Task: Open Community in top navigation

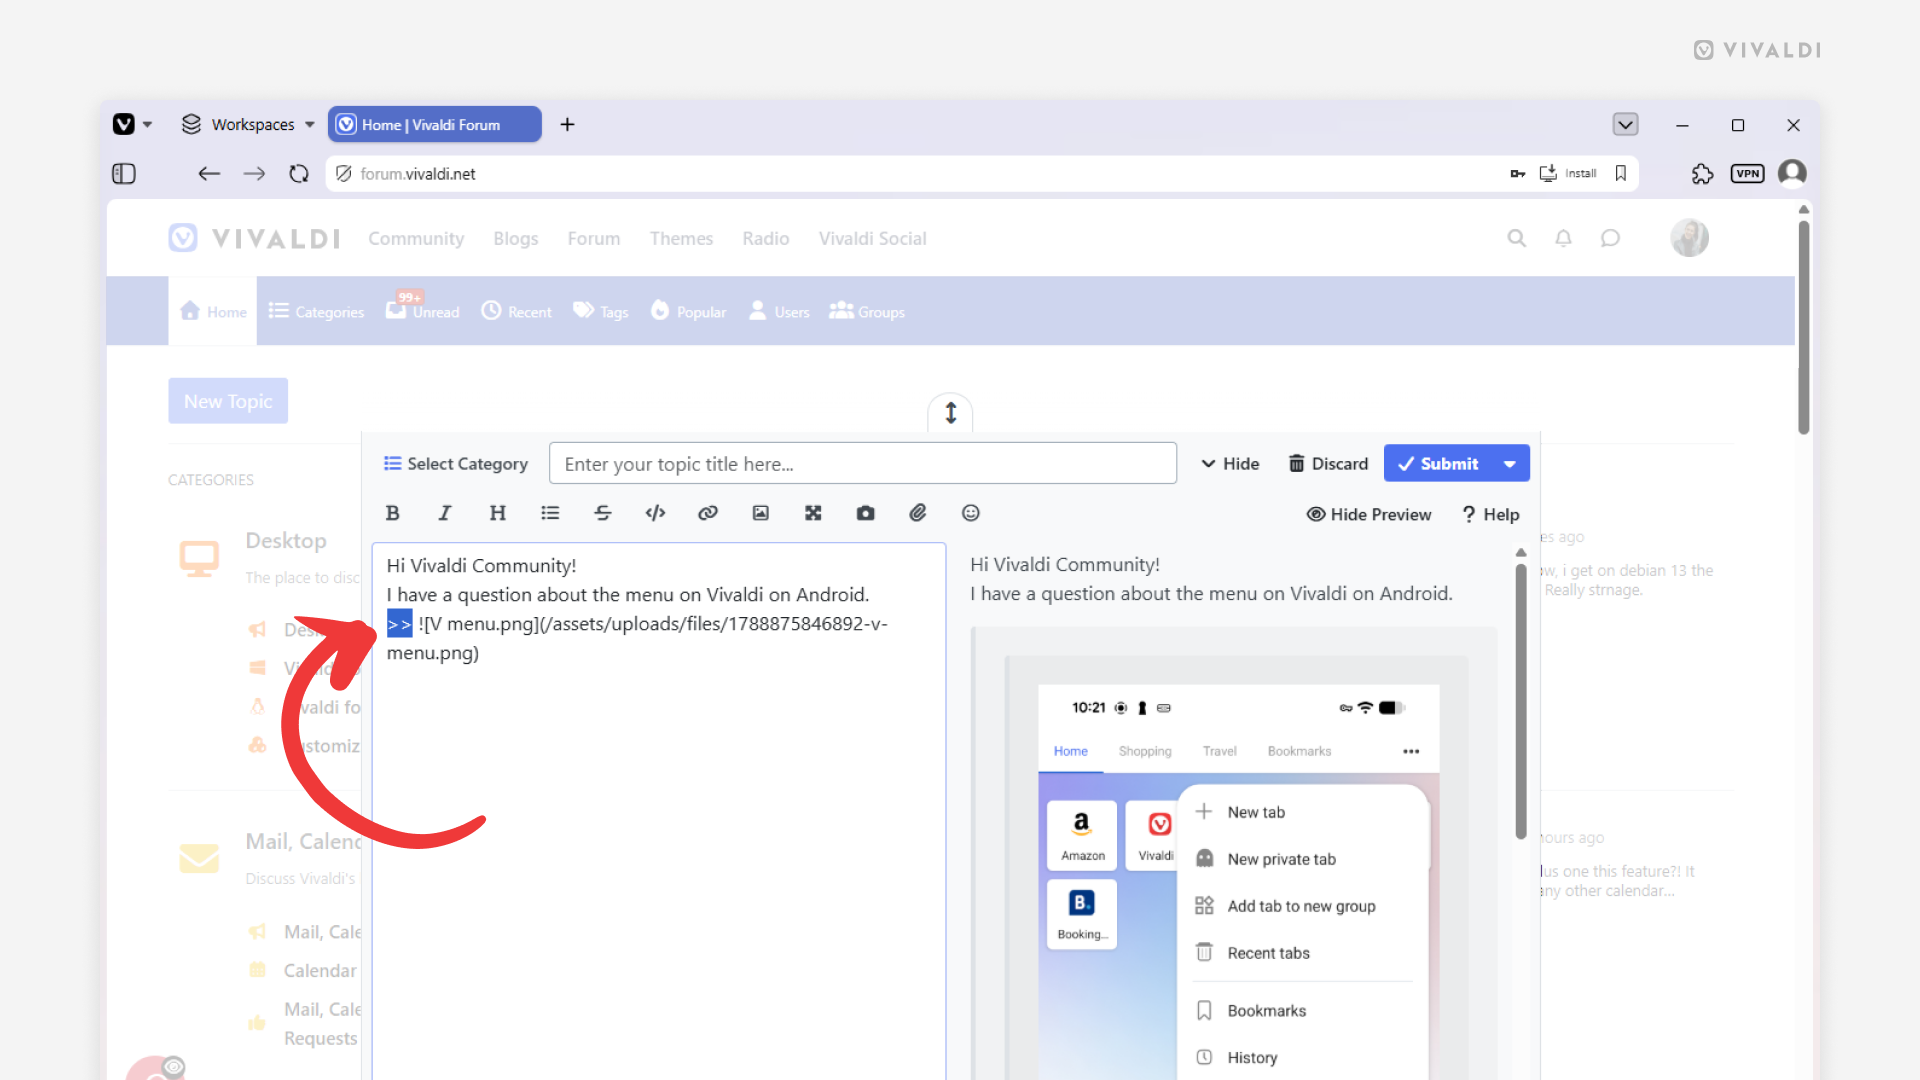Action: (416, 238)
